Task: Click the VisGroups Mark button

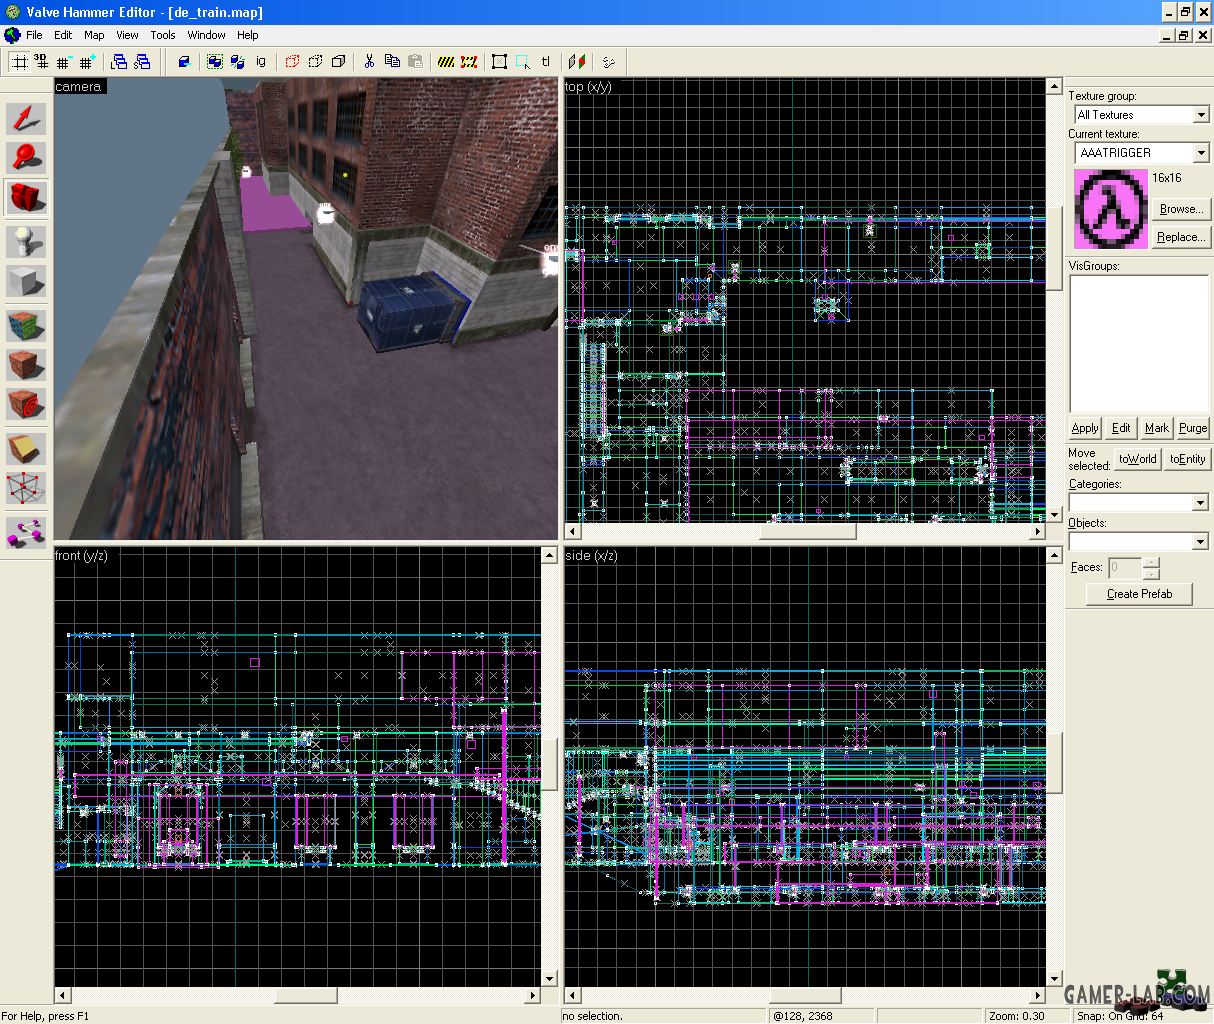Action: point(1157,428)
